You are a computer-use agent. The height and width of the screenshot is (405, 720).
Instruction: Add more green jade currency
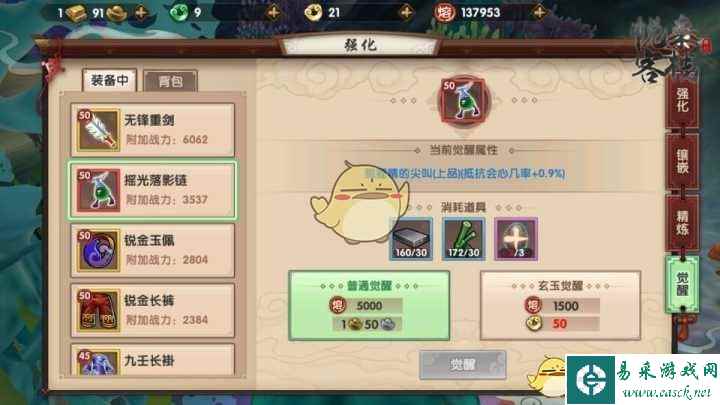(274, 12)
